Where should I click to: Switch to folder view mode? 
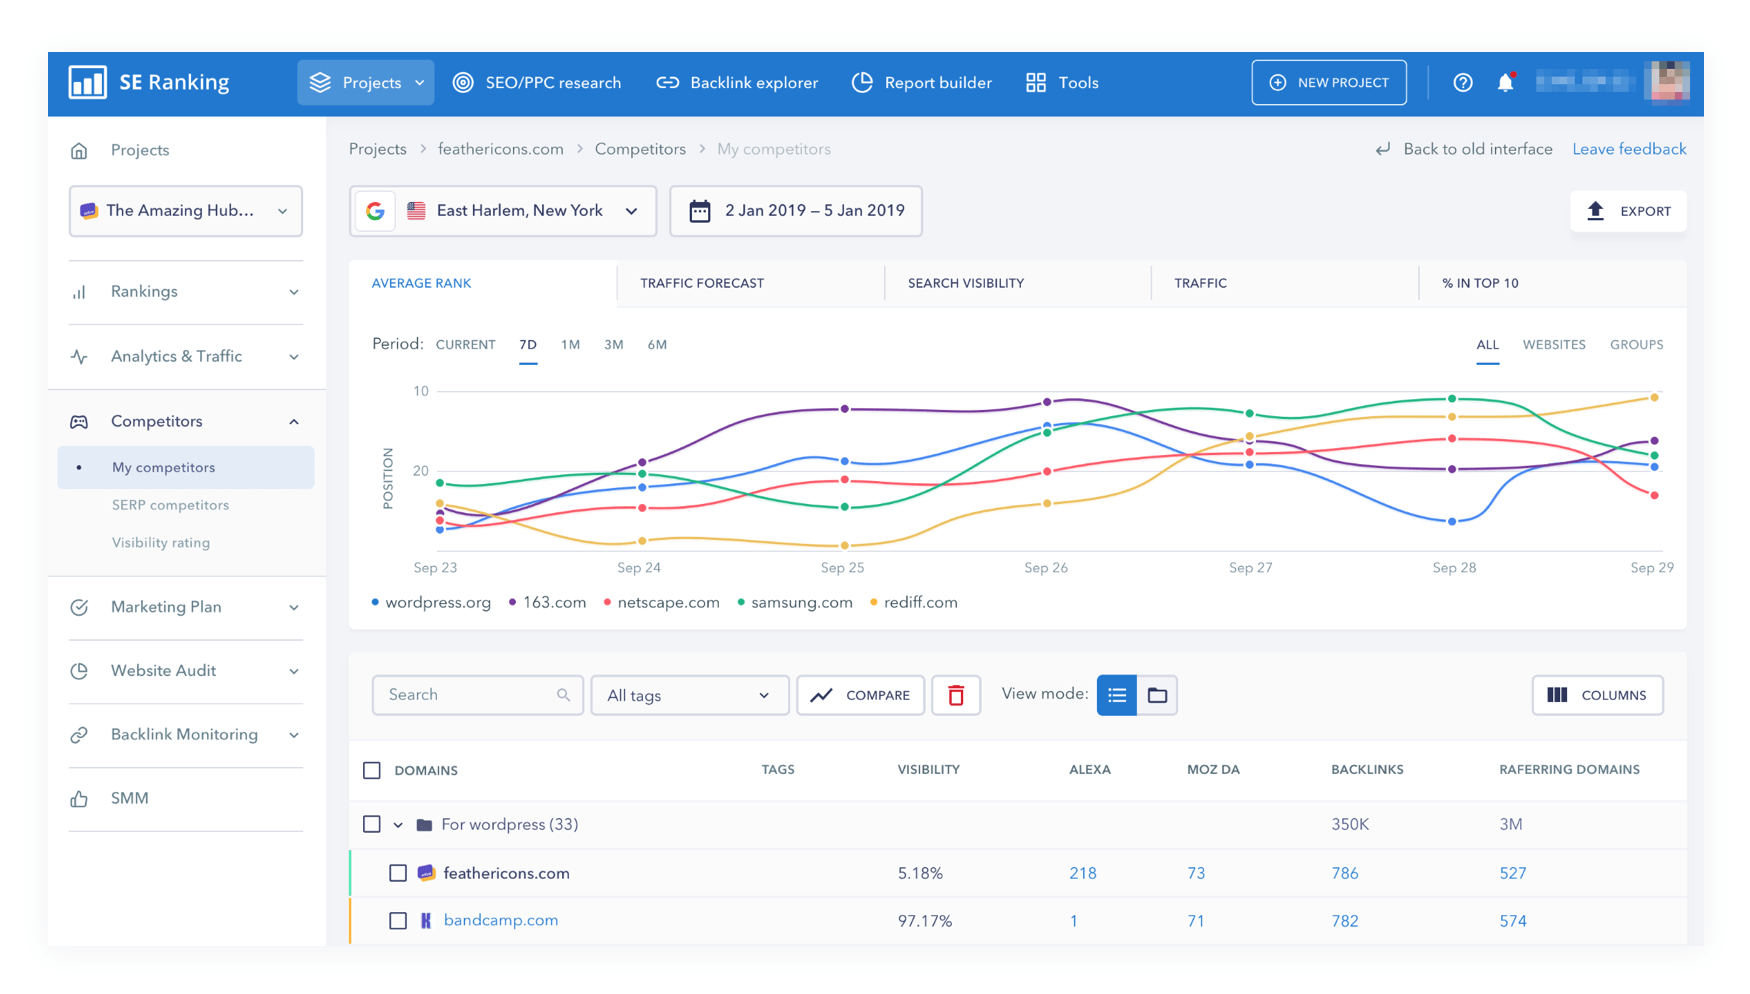(1158, 695)
